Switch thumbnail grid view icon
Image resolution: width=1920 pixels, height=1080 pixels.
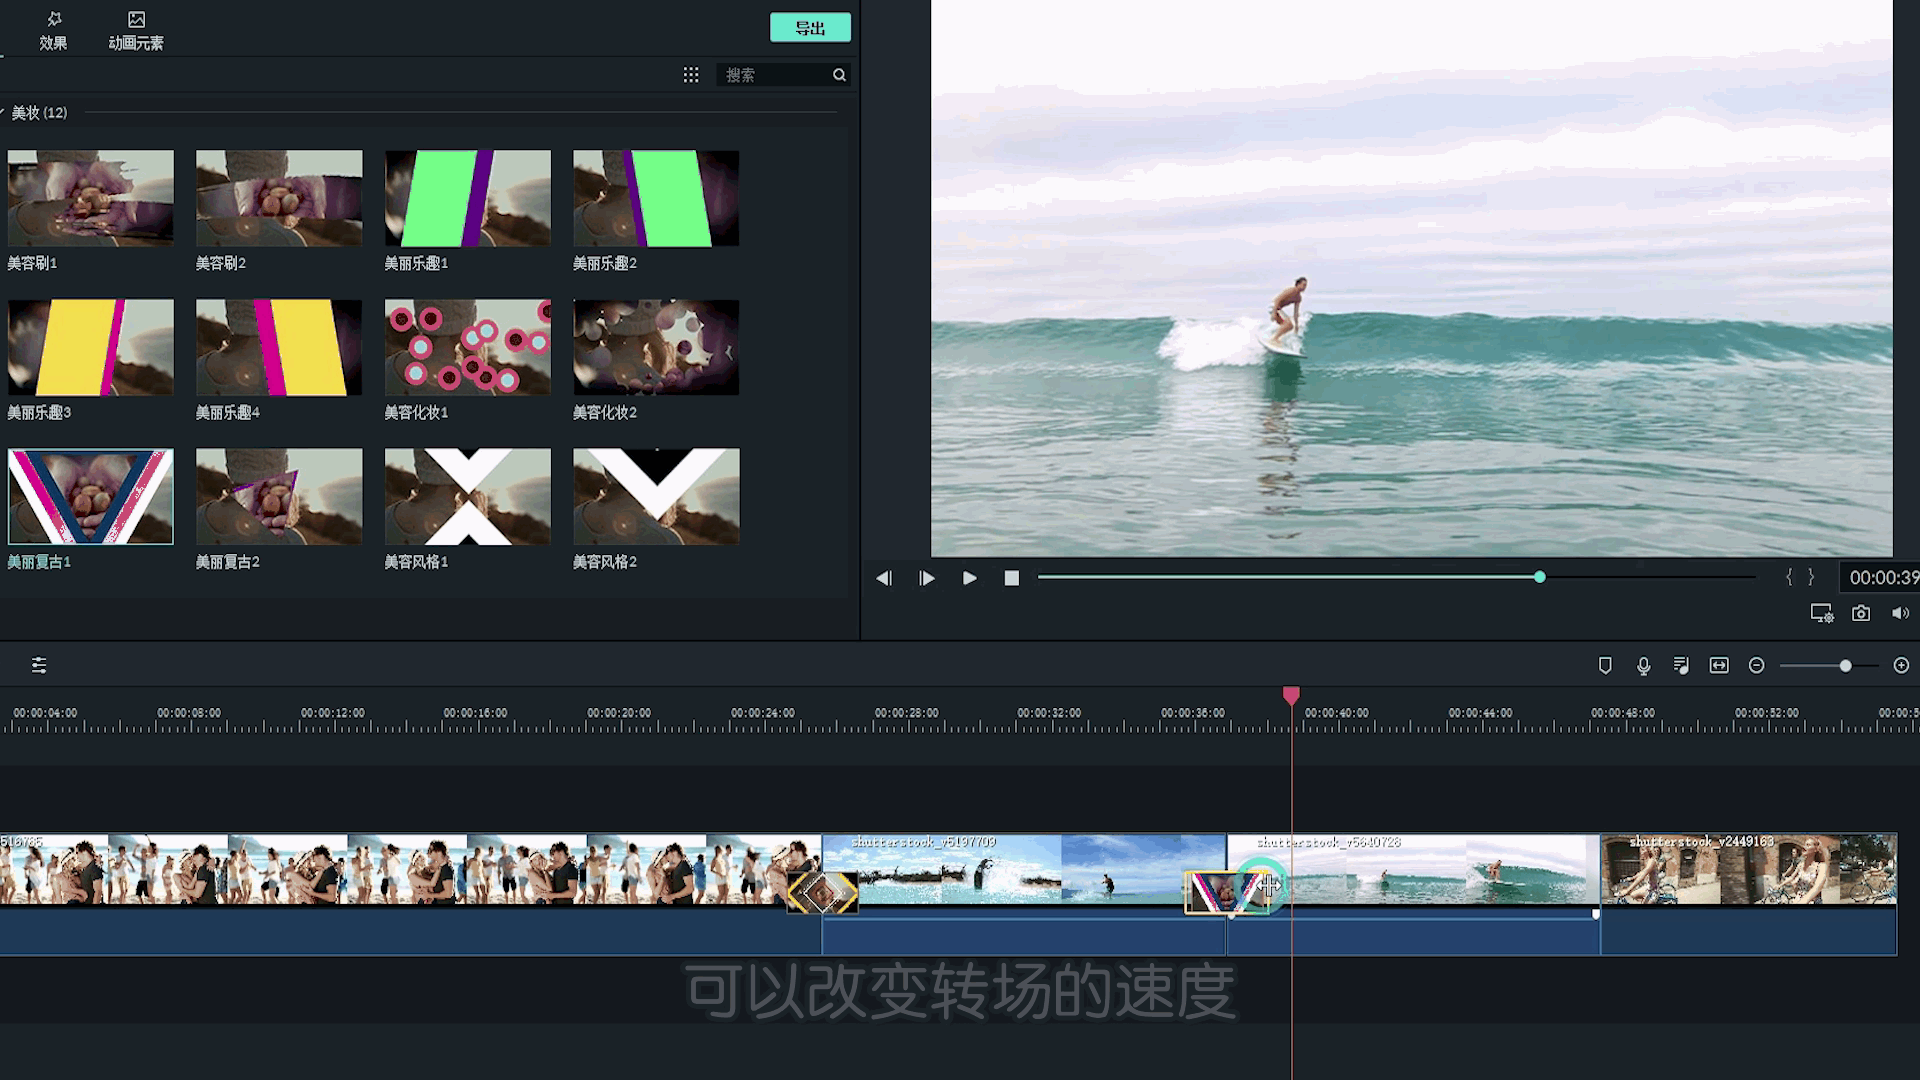(x=691, y=75)
